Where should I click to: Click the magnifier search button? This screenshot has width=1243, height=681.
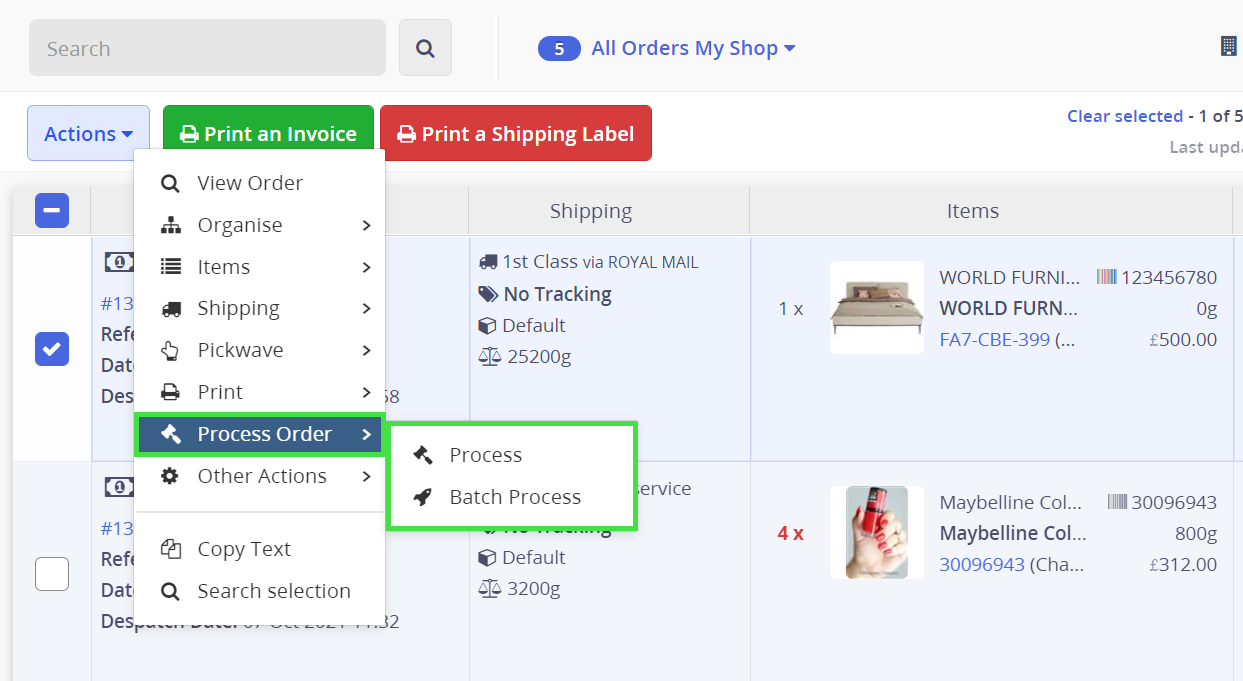coord(425,48)
